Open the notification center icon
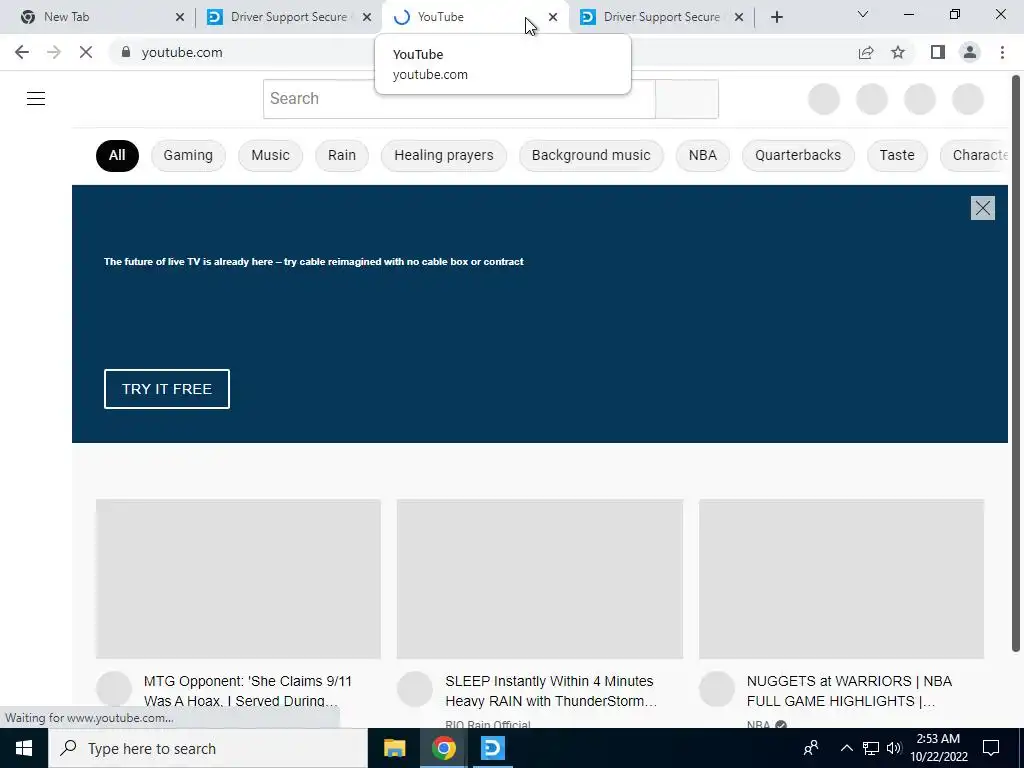This screenshot has height=768, width=1024. (x=991, y=748)
